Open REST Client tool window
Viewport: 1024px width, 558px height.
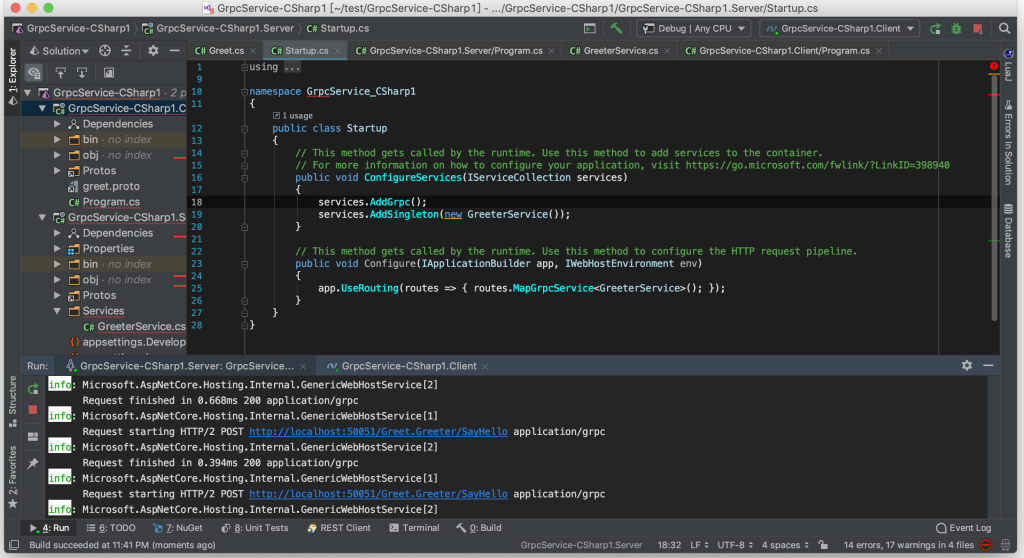tap(339, 528)
